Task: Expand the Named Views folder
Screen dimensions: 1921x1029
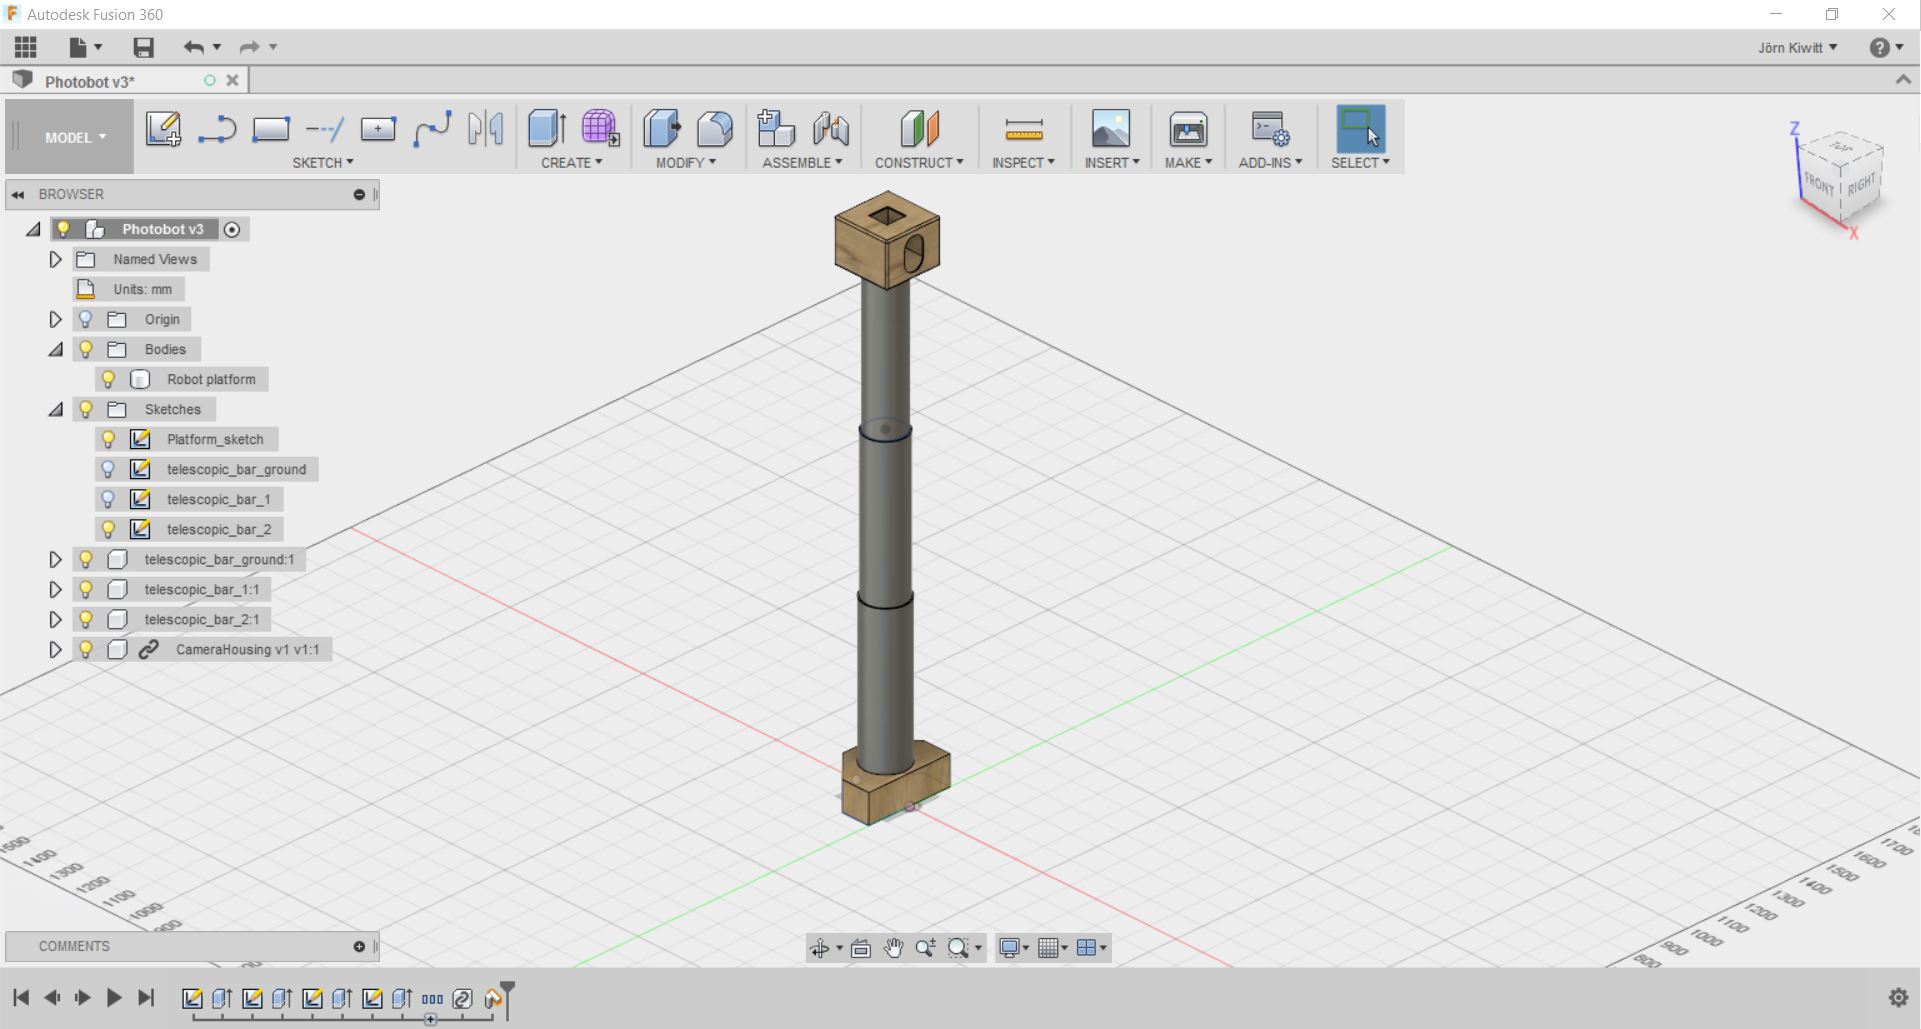Action: pos(56,259)
